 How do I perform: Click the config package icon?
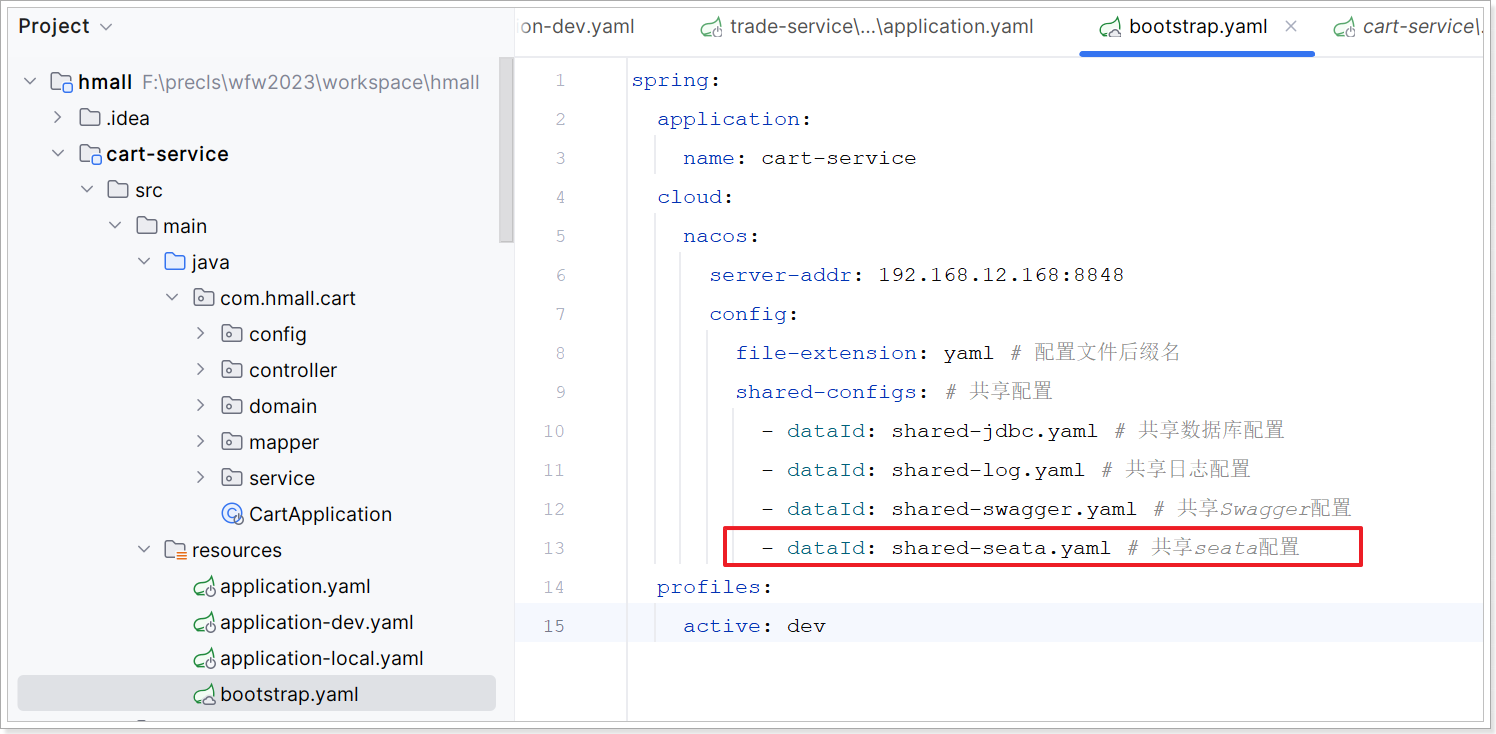232,334
